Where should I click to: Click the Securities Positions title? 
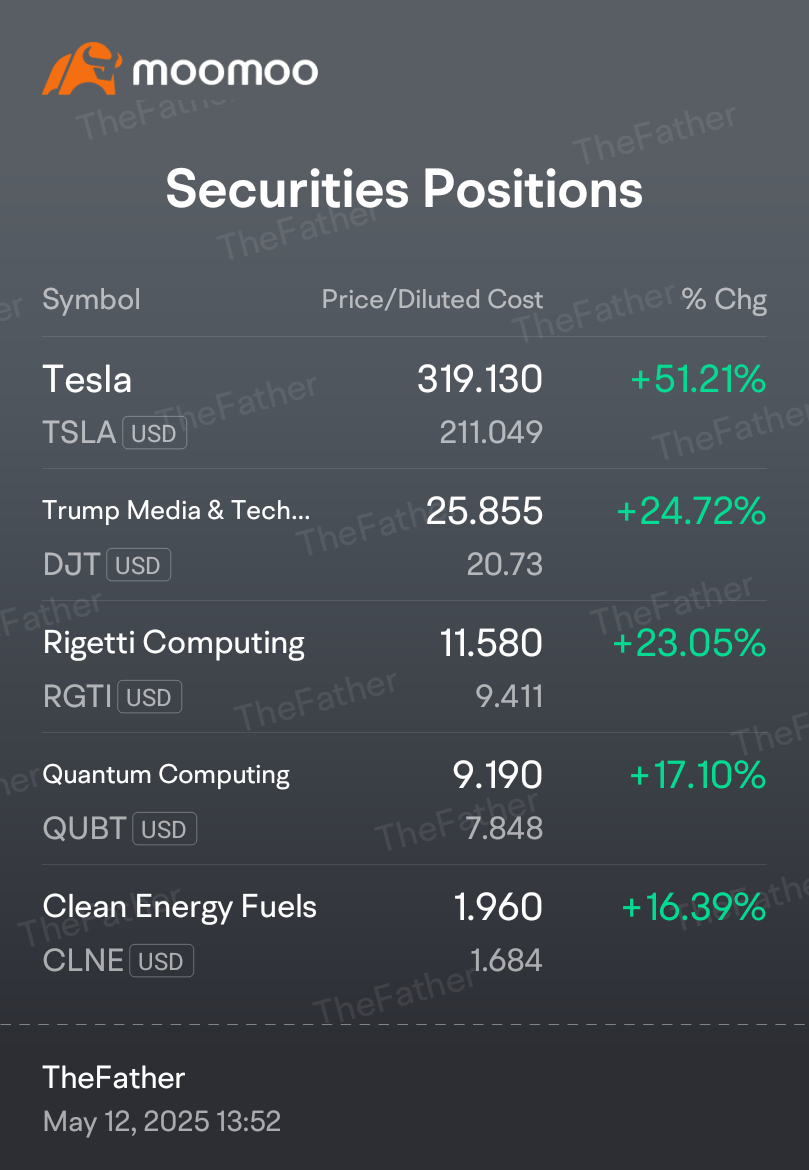pos(404,189)
